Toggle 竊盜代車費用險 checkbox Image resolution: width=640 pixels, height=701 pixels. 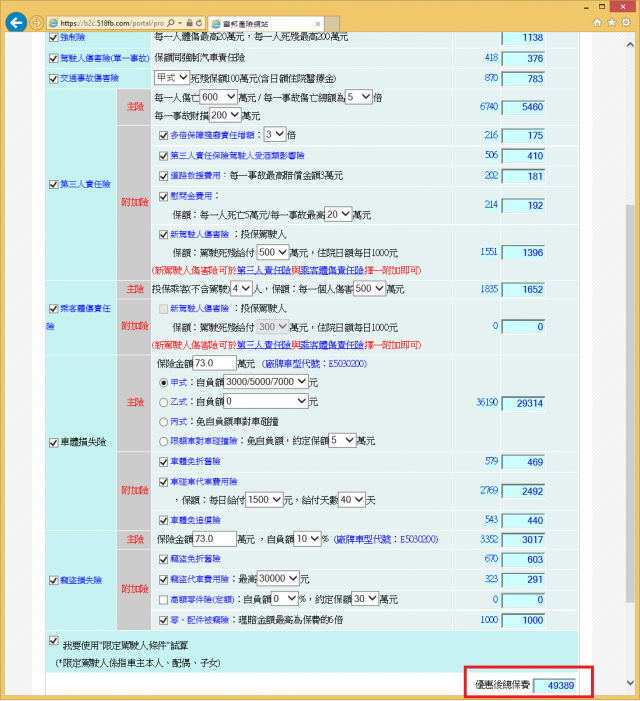[164, 580]
